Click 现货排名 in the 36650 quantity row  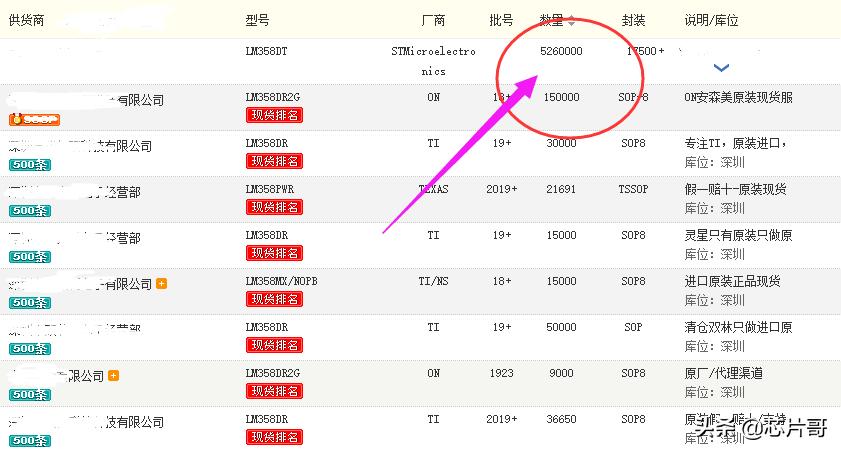(x=274, y=438)
